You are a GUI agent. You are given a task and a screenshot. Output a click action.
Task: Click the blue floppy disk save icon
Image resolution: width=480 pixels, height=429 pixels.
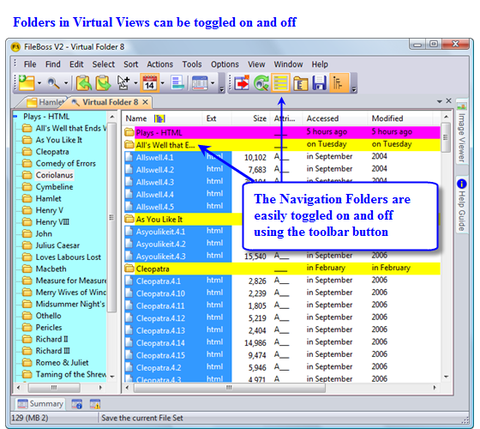(319, 83)
